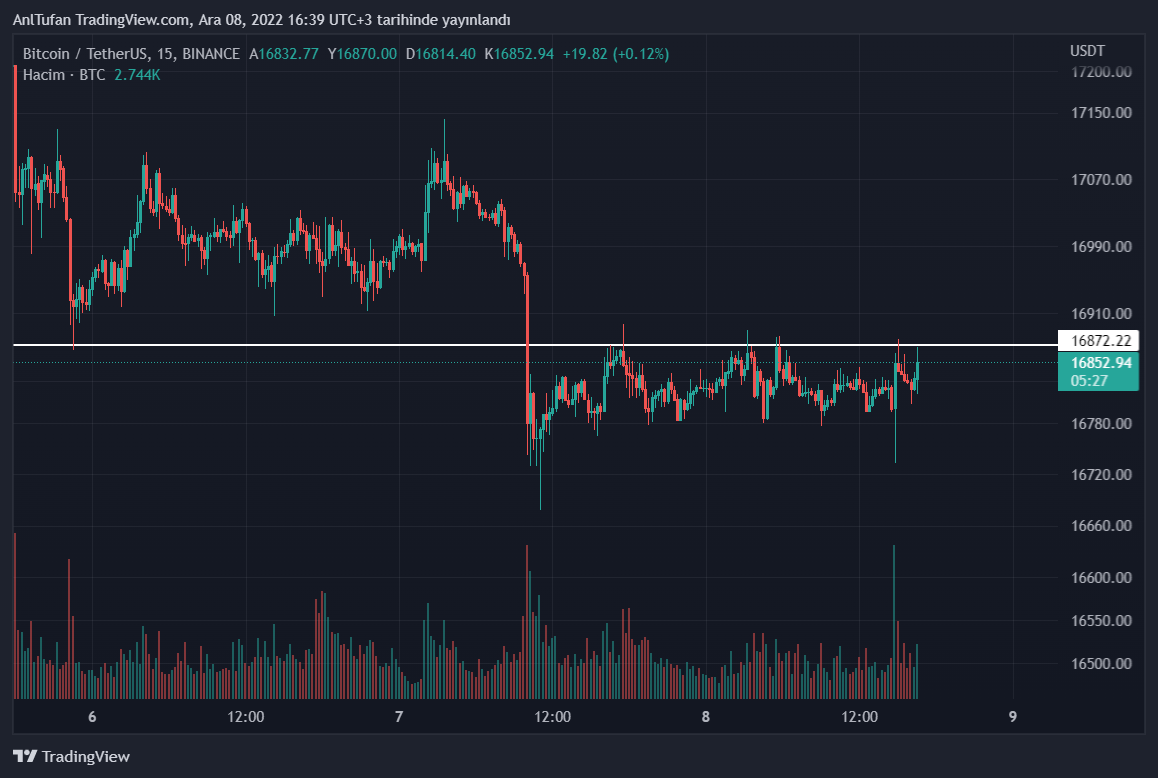Click the 16660.00 price axis label
The height and width of the screenshot is (778, 1158).
(1101, 526)
